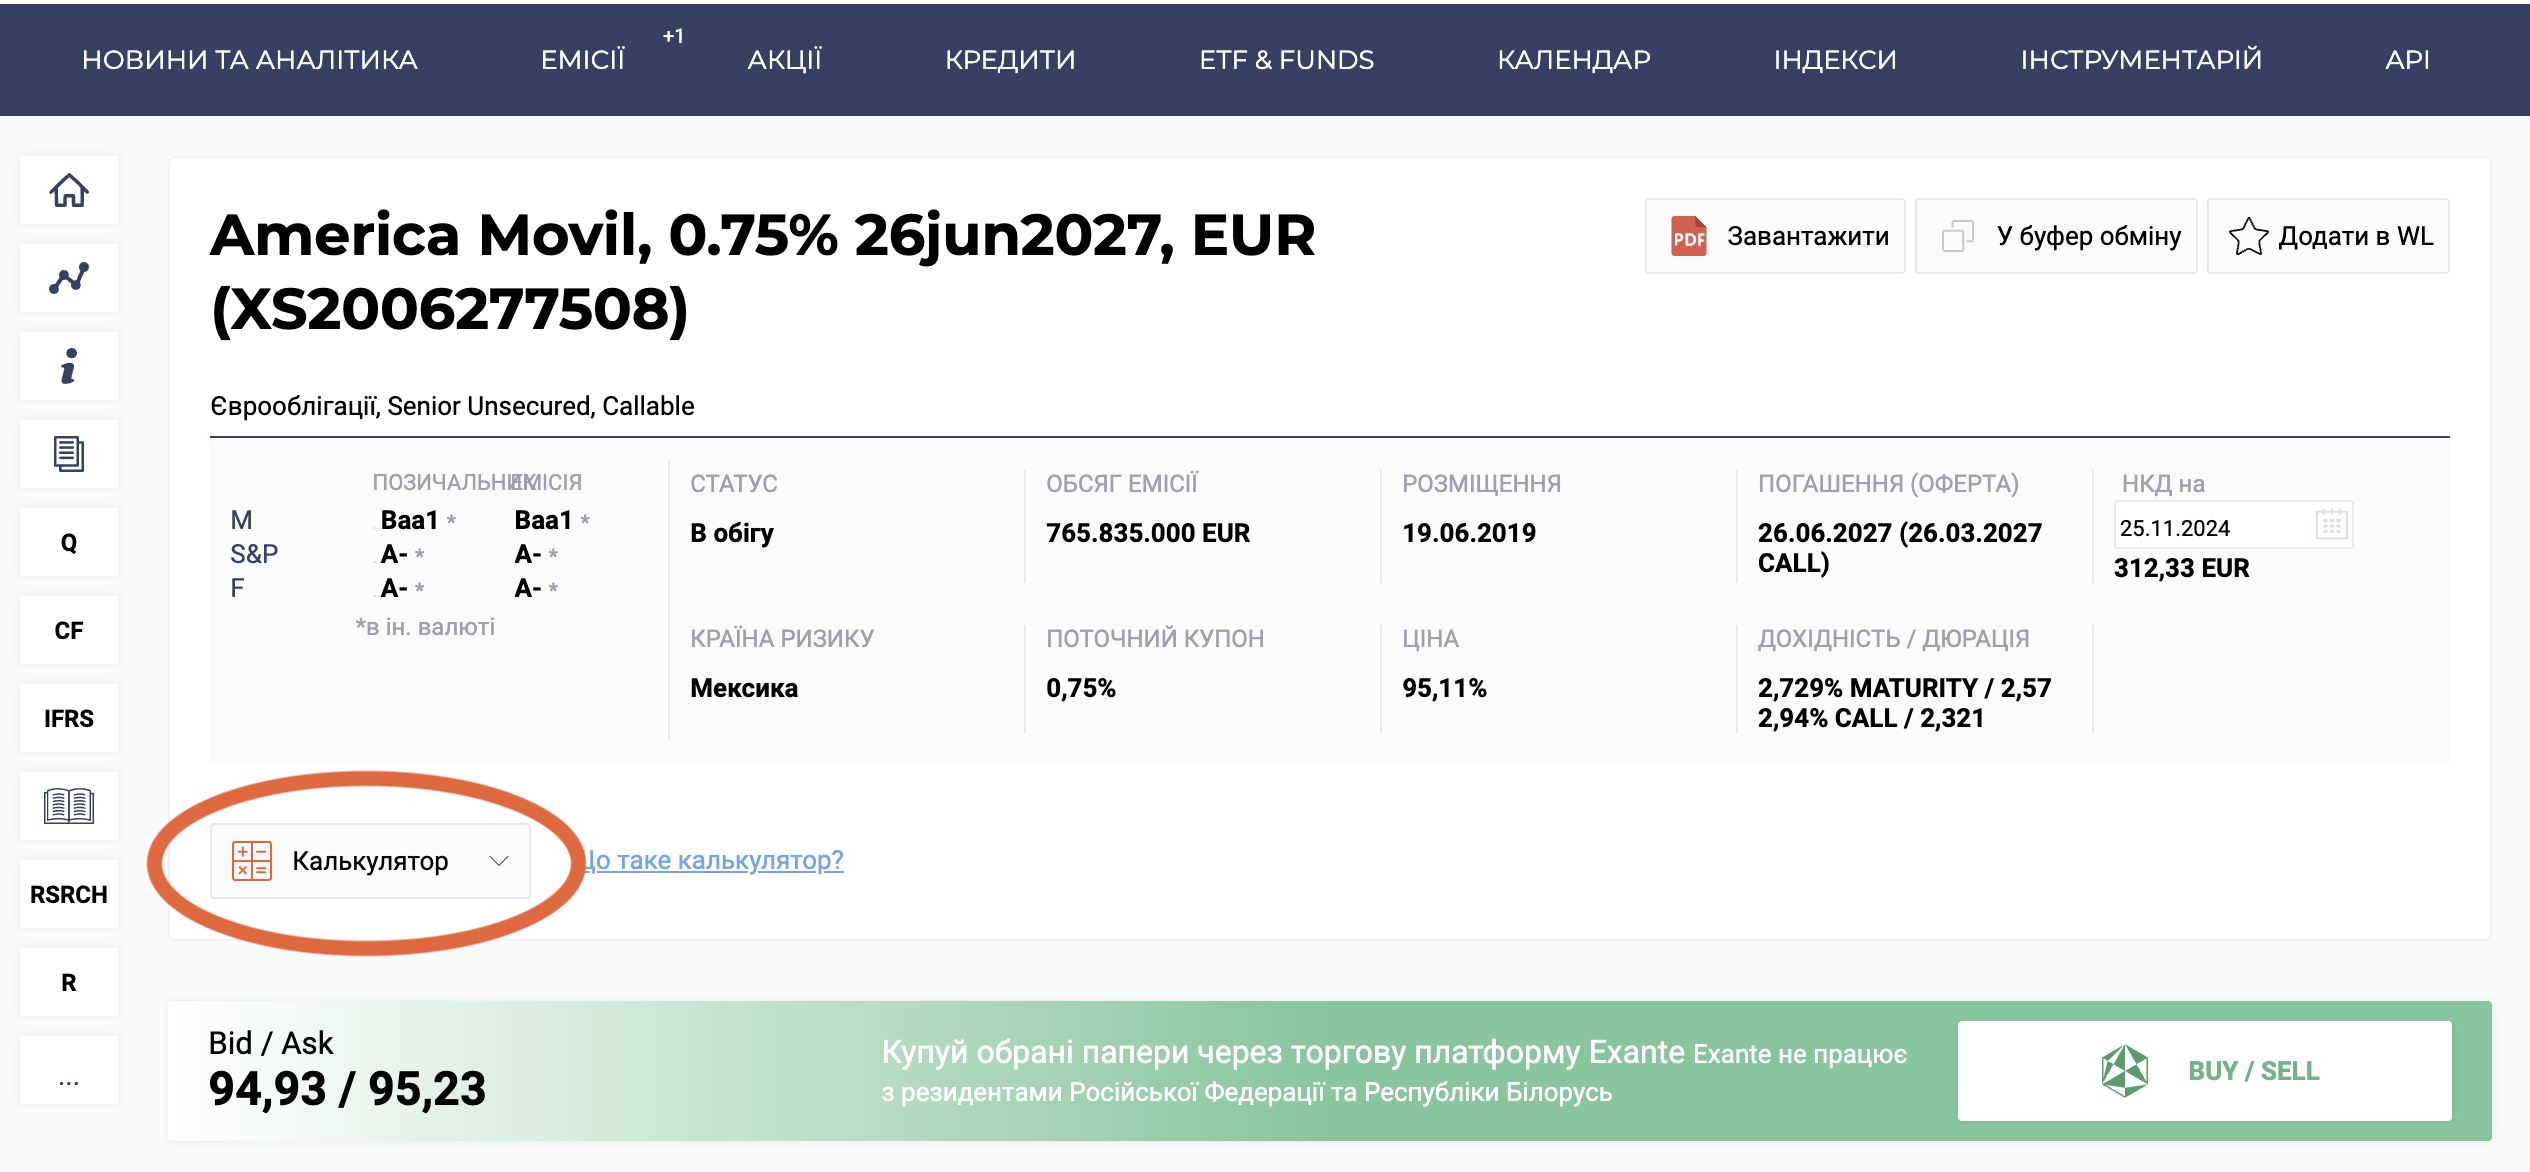Expand the Калькулятор dropdown chevron

tap(499, 861)
